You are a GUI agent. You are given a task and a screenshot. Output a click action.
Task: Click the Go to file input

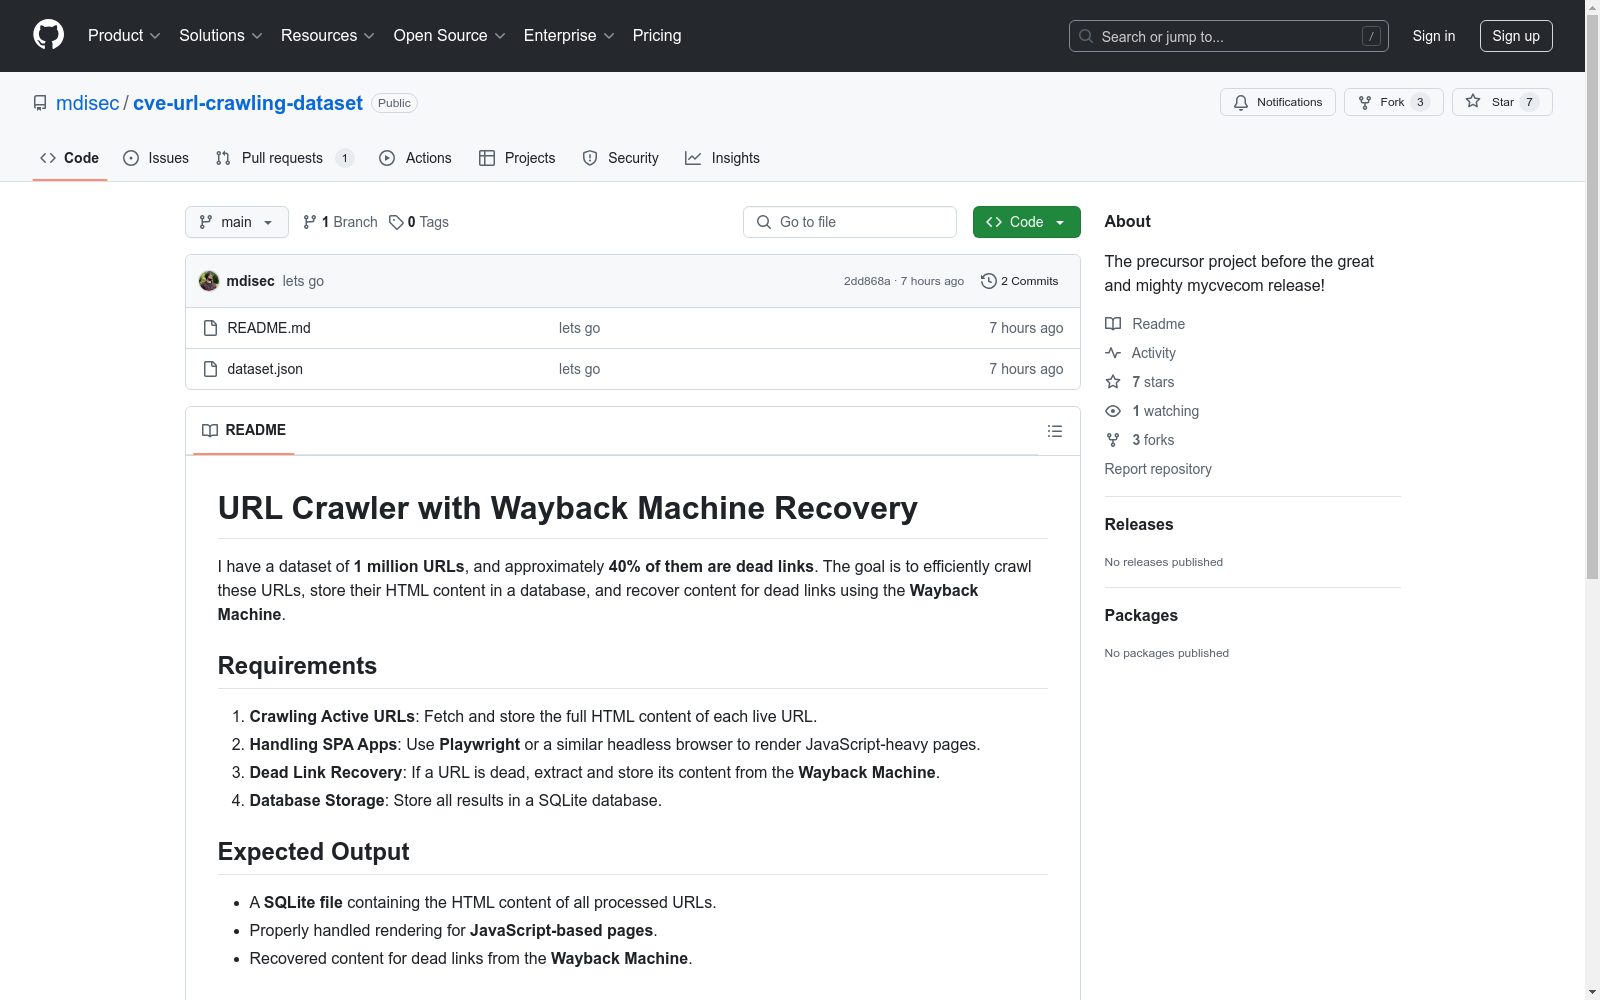(x=850, y=222)
